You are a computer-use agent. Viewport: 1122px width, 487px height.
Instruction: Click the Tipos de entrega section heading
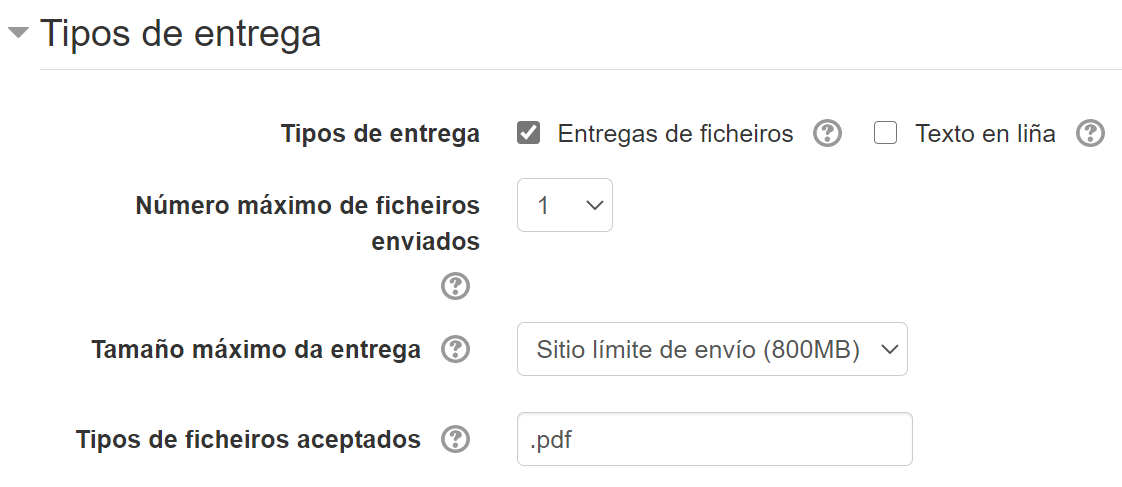(180, 33)
